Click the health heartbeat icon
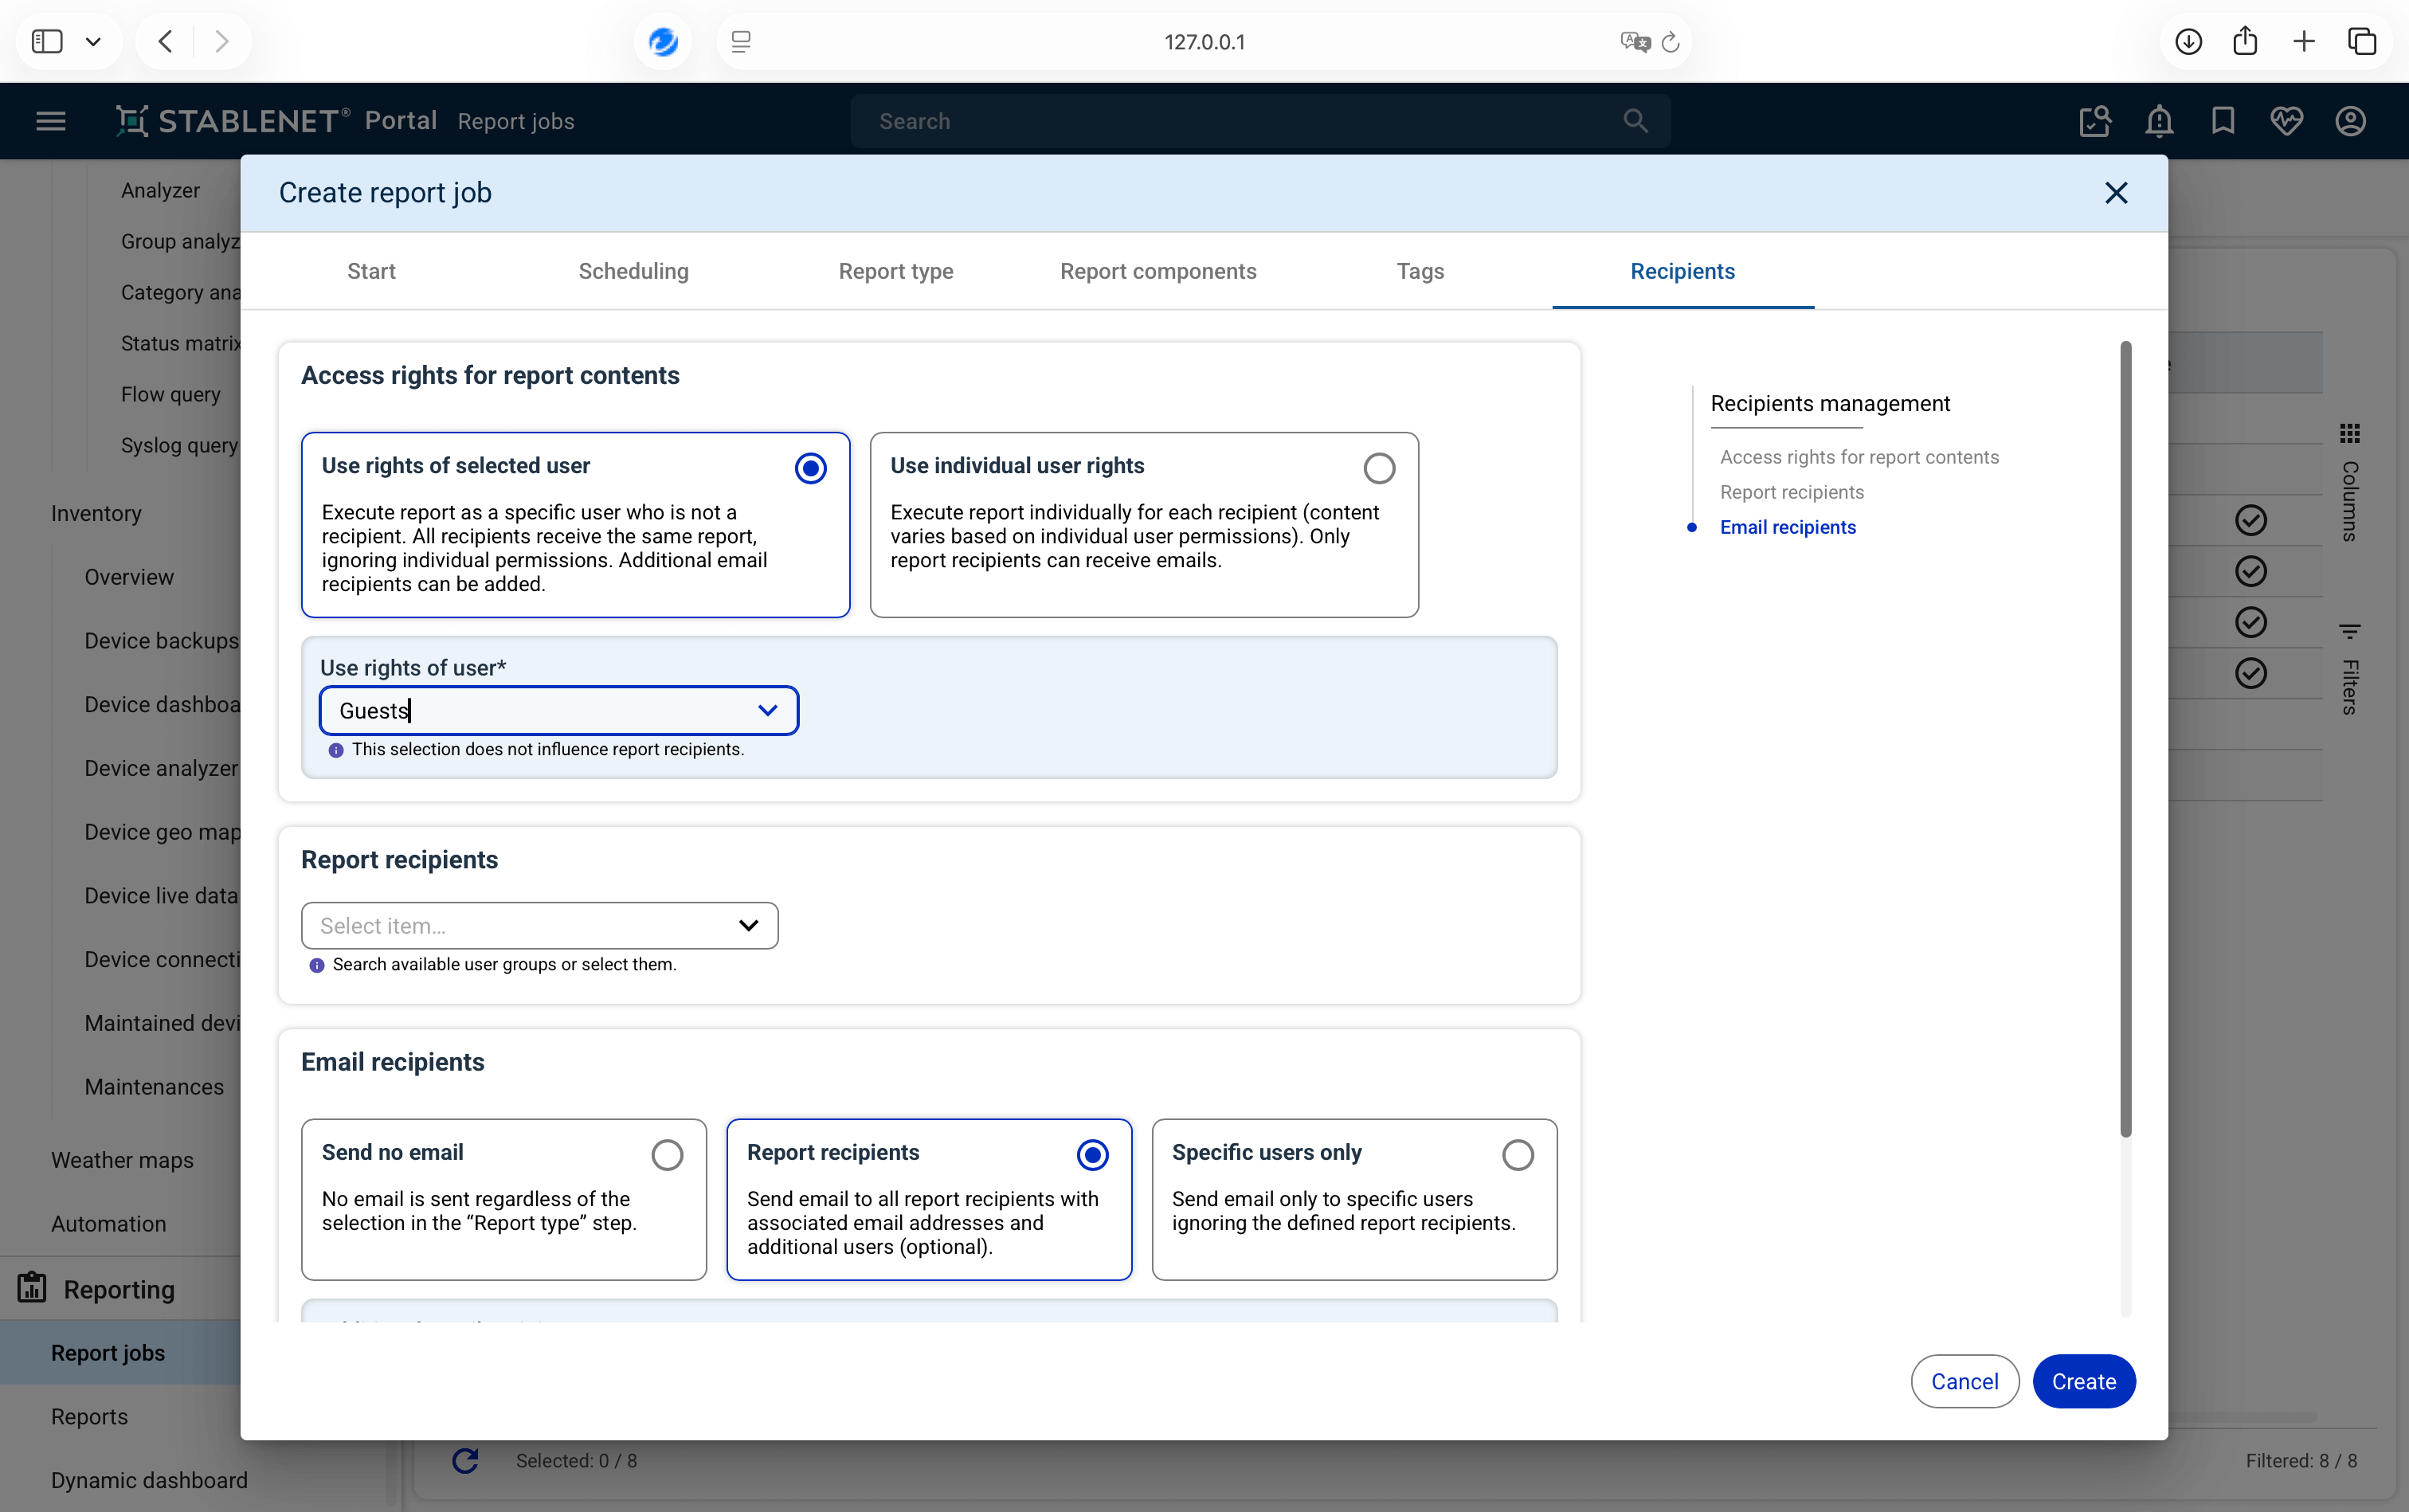2409x1512 pixels. pos(2286,121)
